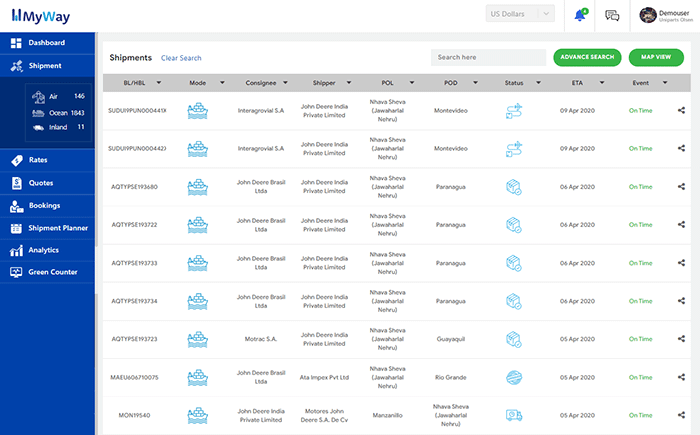
Task: Share shipment SUDUI9PUN000441X
Action: pyautogui.click(x=681, y=110)
